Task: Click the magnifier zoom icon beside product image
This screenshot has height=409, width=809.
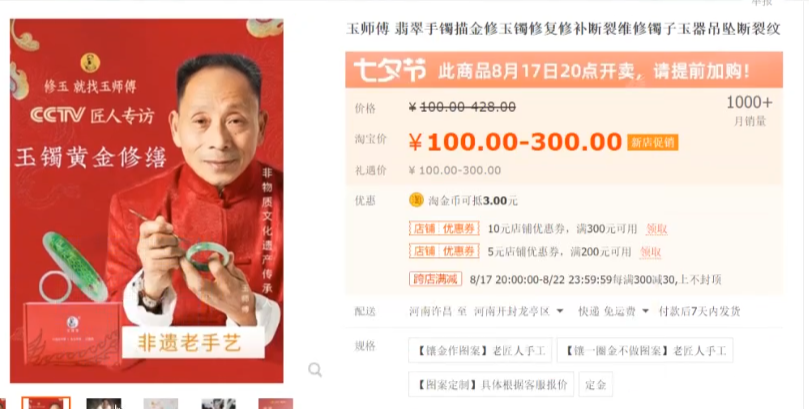Action: [315, 369]
